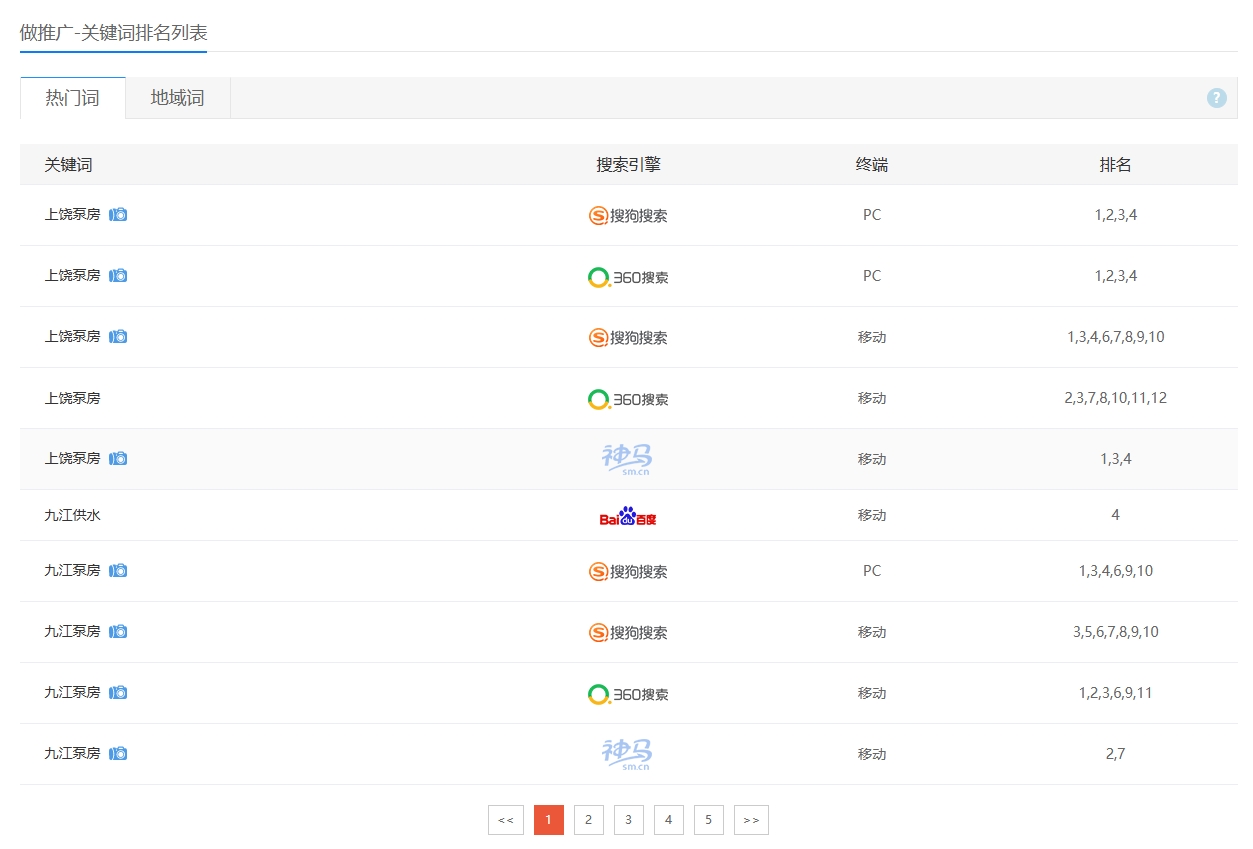Go to the first page with <<
This screenshot has height=849, width=1253.
coord(506,820)
